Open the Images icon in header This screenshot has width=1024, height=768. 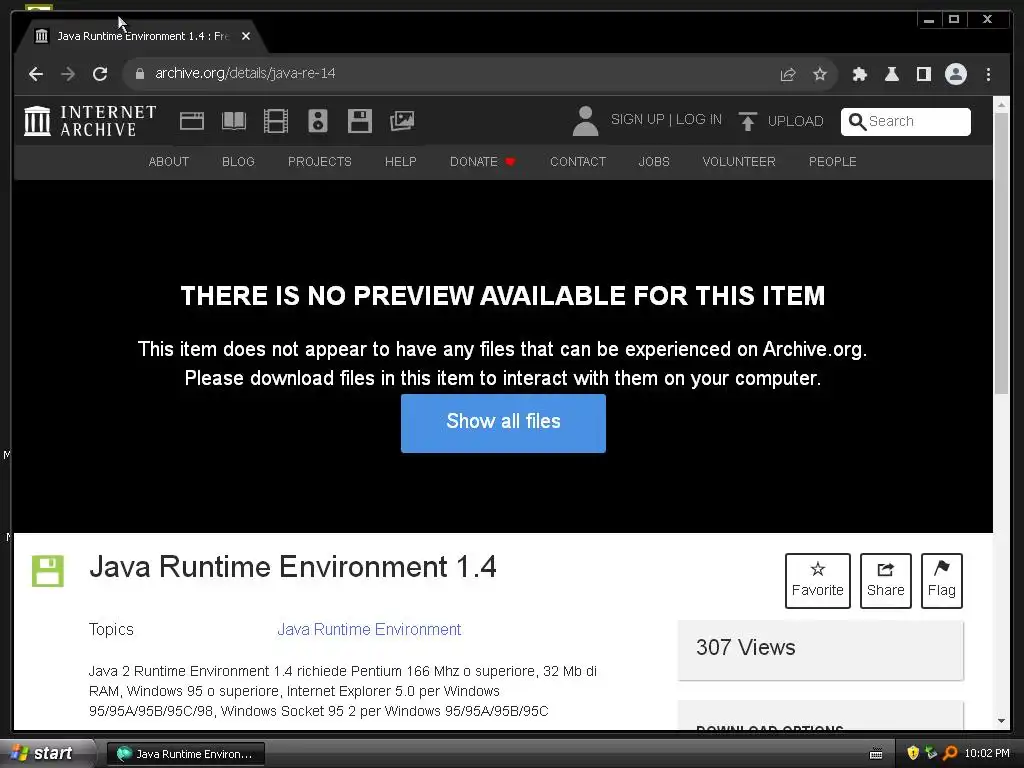tap(402, 121)
